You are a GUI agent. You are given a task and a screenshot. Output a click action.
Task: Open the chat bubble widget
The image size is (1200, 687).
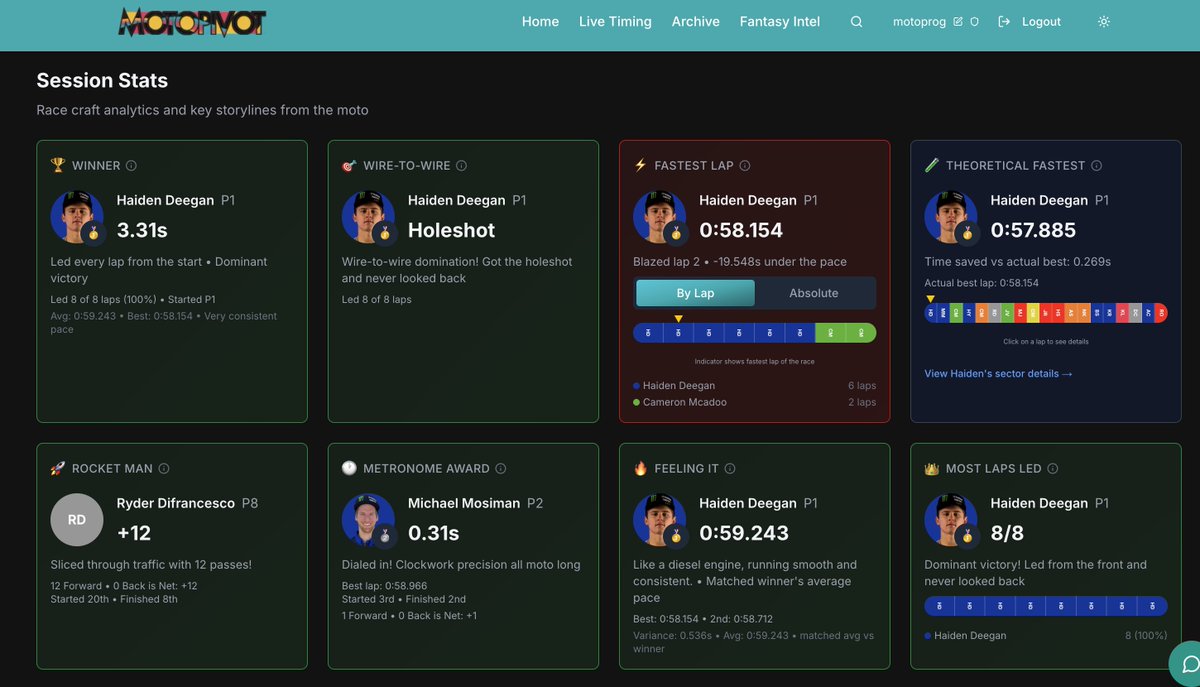1190,664
